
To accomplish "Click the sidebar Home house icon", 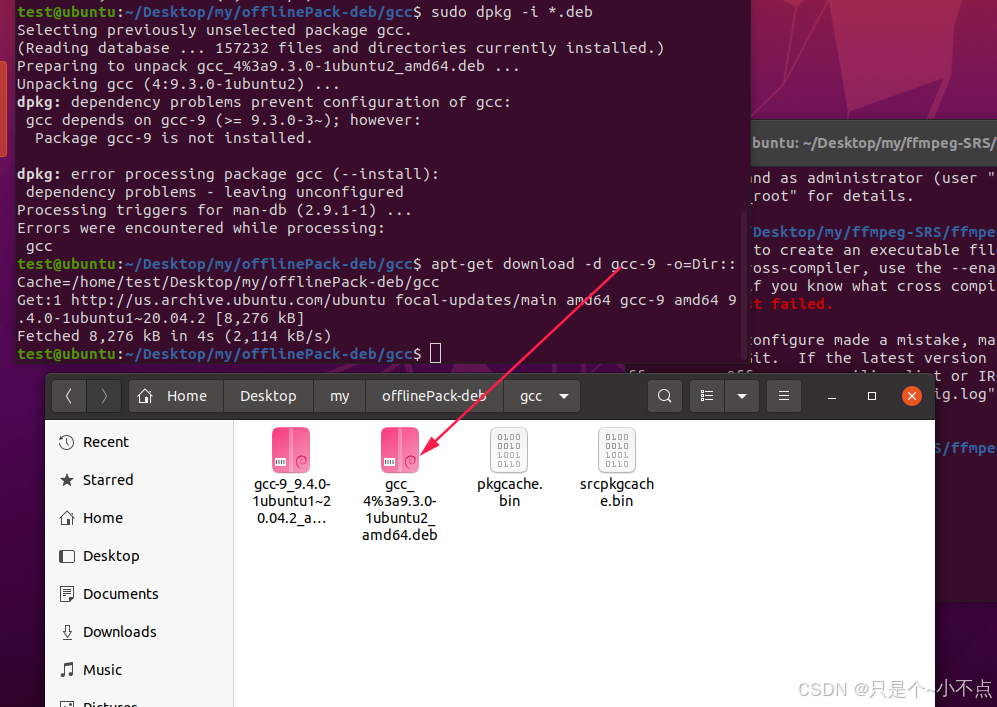I will coord(67,518).
